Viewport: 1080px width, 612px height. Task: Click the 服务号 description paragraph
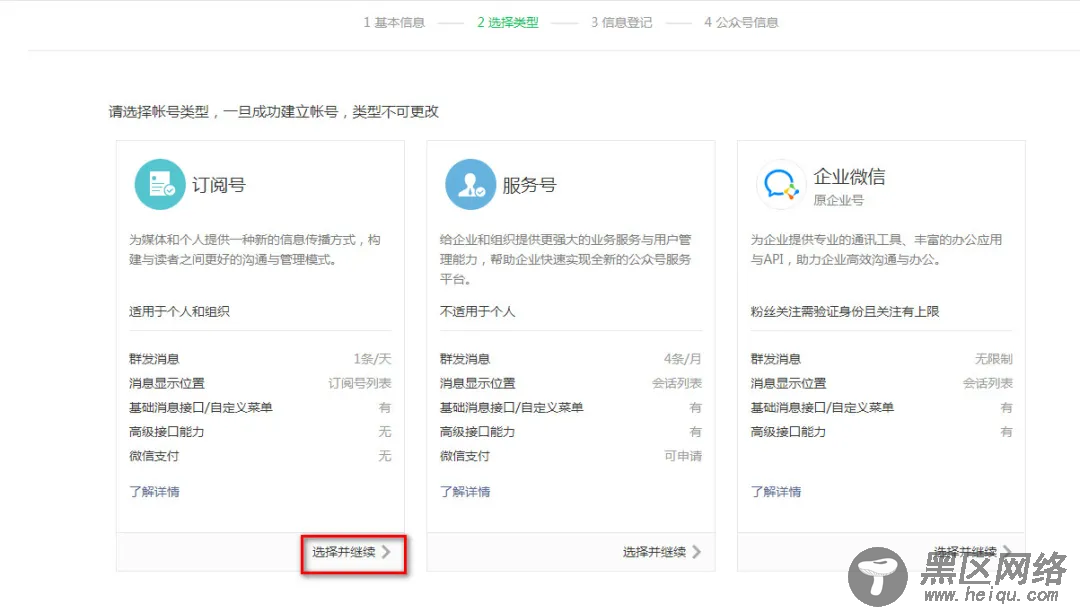565,259
